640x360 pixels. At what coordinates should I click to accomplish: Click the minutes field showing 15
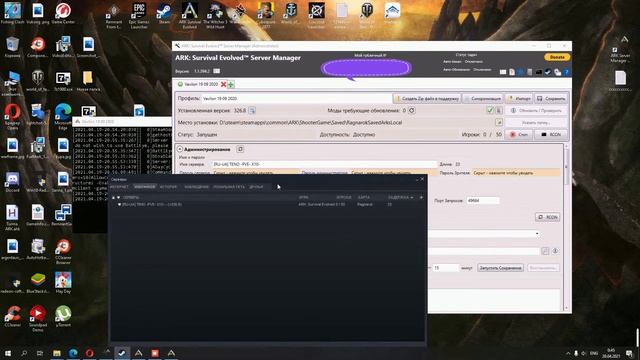[445, 268]
